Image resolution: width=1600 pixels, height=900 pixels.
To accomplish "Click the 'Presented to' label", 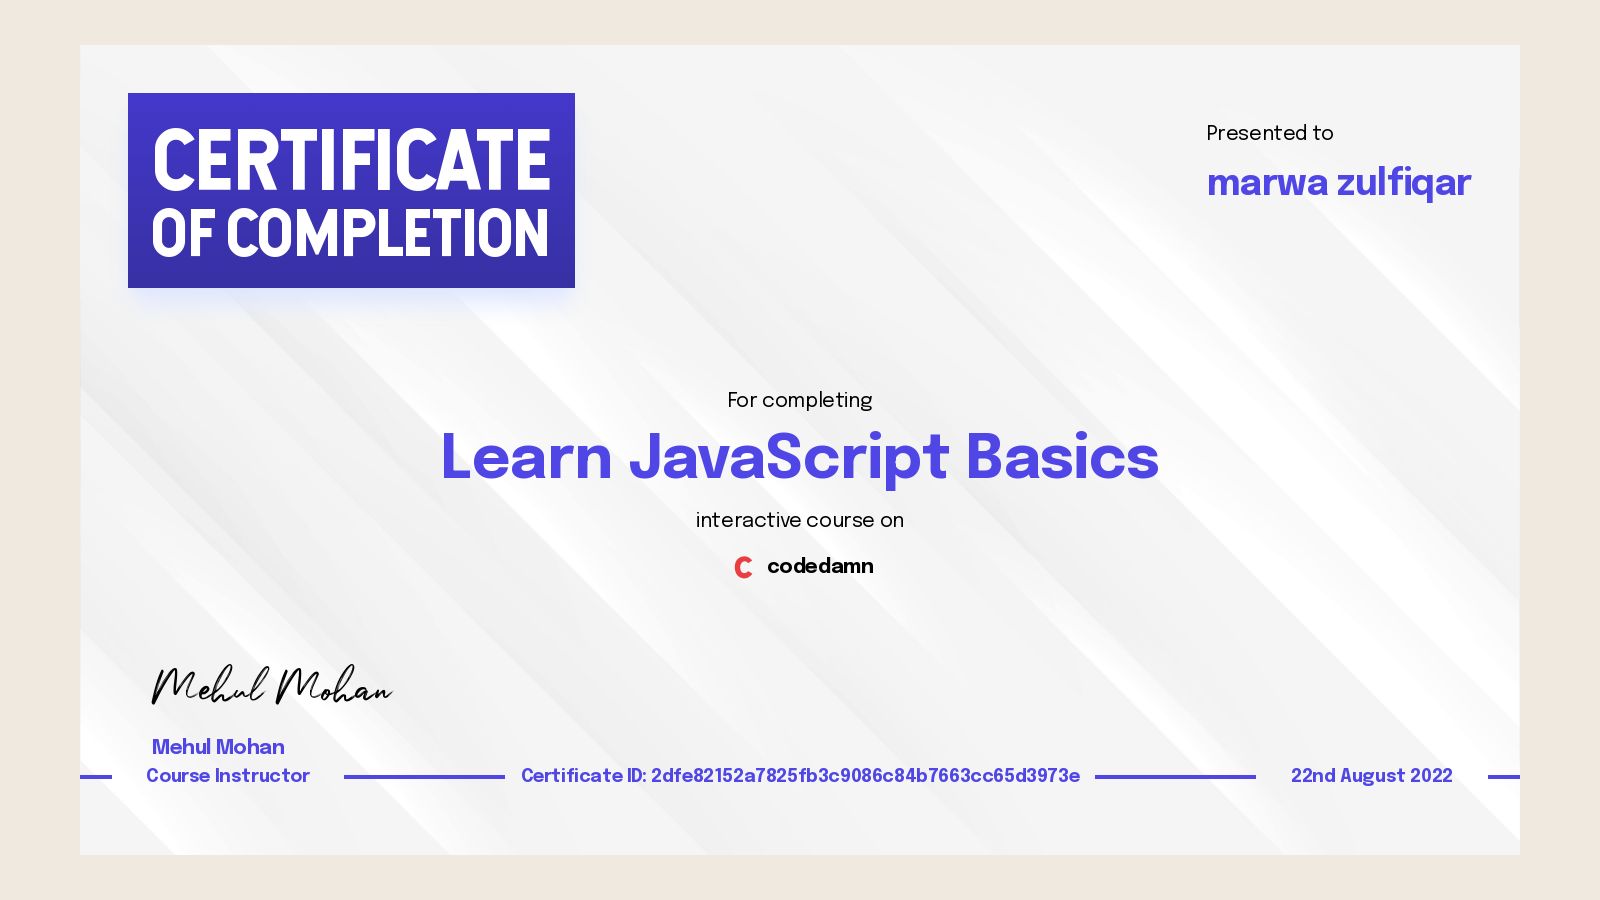I will point(1270,133).
